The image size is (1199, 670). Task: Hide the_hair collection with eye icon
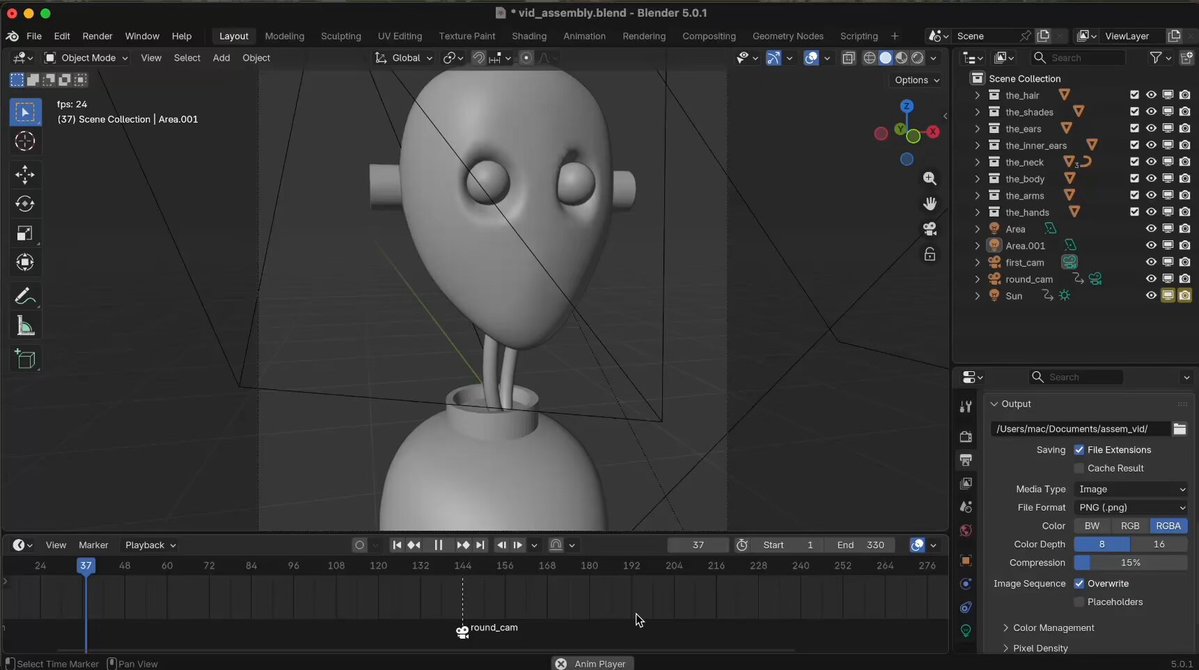coord(1151,95)
